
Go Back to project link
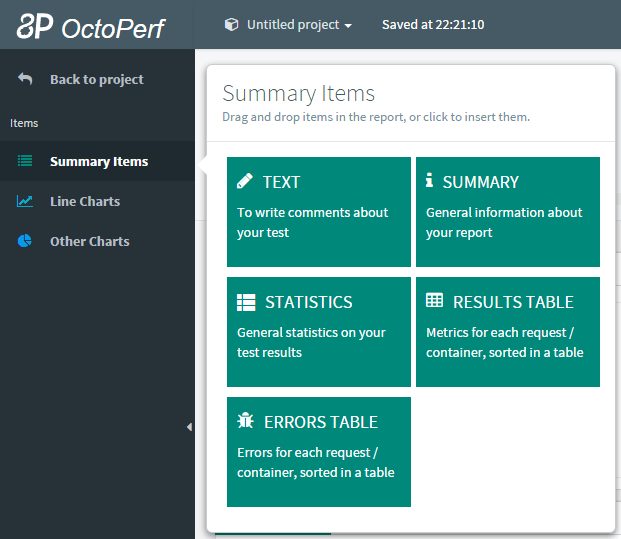[x=97, y=80]
